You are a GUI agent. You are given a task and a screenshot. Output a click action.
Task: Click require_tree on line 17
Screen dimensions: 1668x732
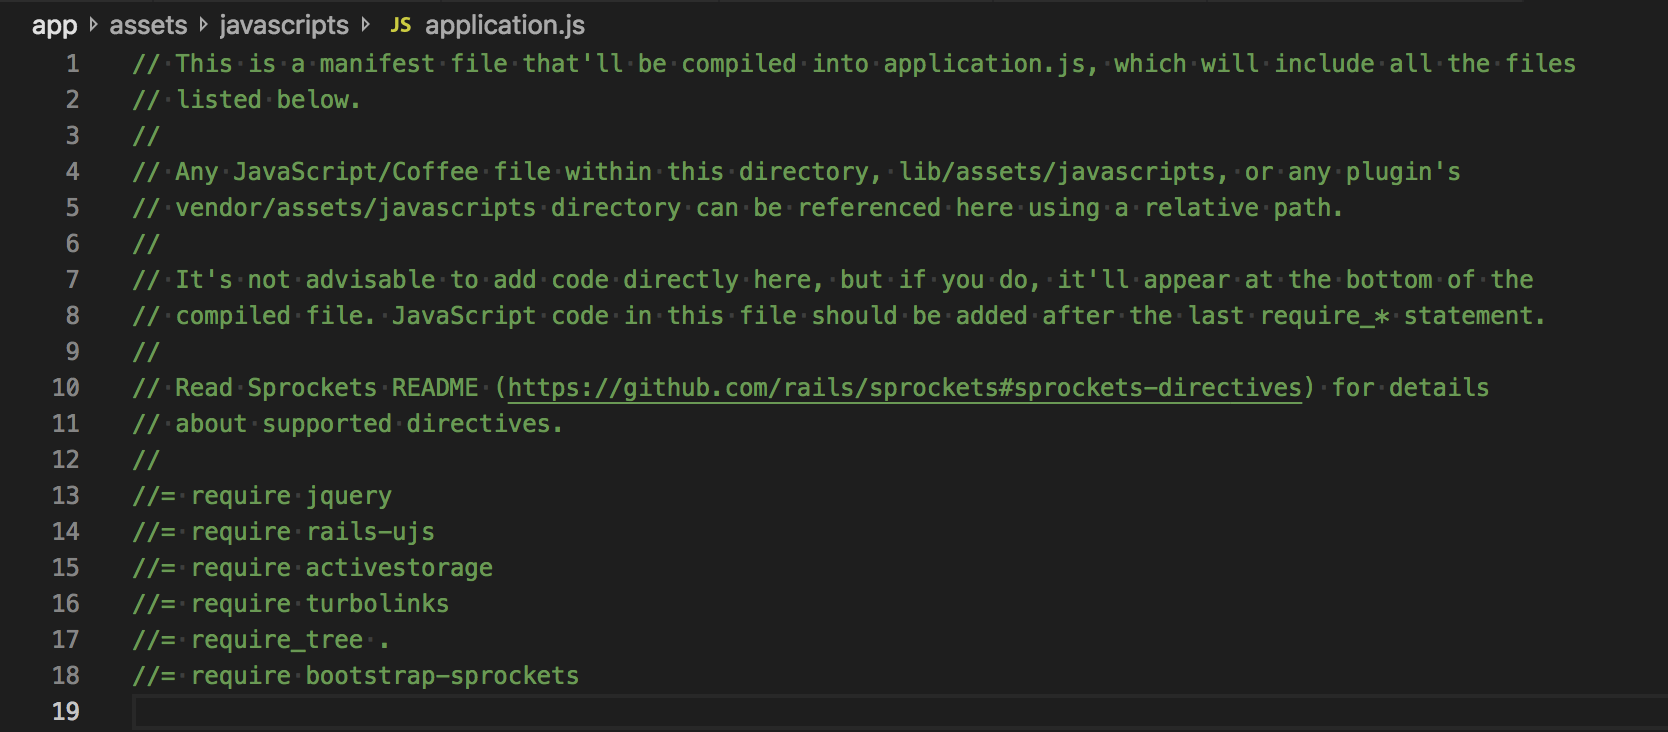point(277,640)
